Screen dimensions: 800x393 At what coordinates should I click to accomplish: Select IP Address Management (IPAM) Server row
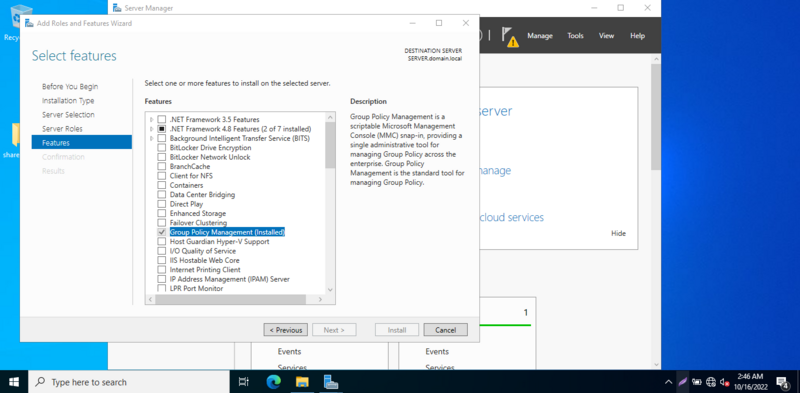click(x=230, y=279)
